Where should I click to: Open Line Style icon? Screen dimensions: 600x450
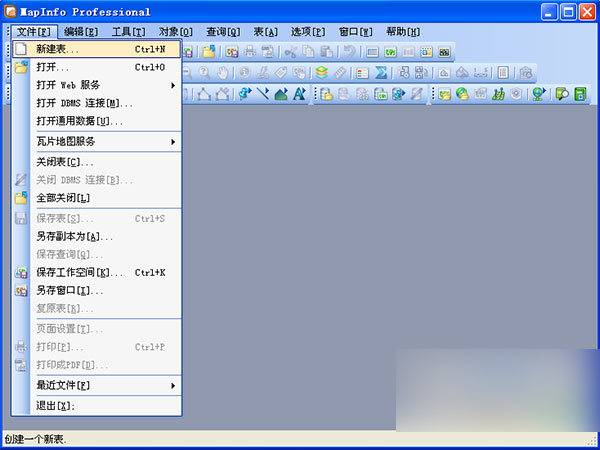[x=263, y=93]
